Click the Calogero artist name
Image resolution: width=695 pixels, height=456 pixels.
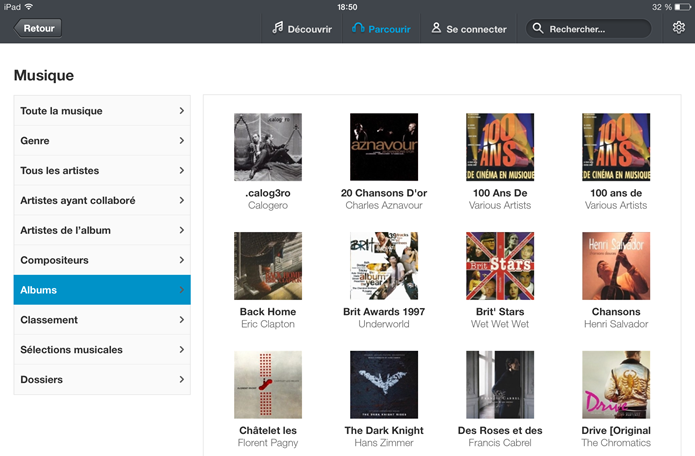[x=268, y=206]
